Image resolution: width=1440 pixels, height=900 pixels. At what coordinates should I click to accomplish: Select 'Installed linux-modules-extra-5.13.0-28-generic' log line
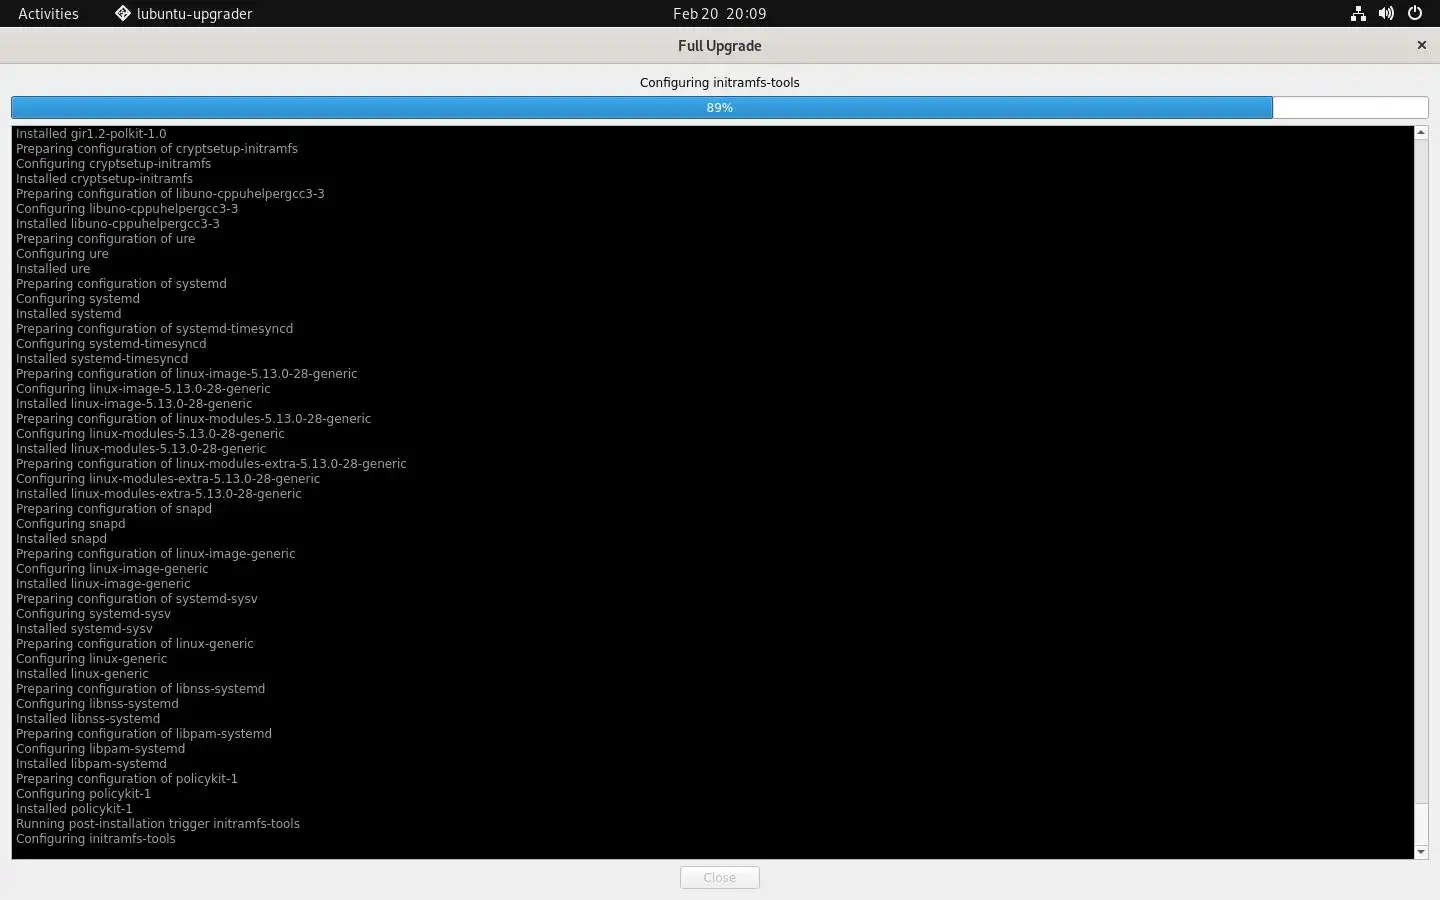pos(158,493)
